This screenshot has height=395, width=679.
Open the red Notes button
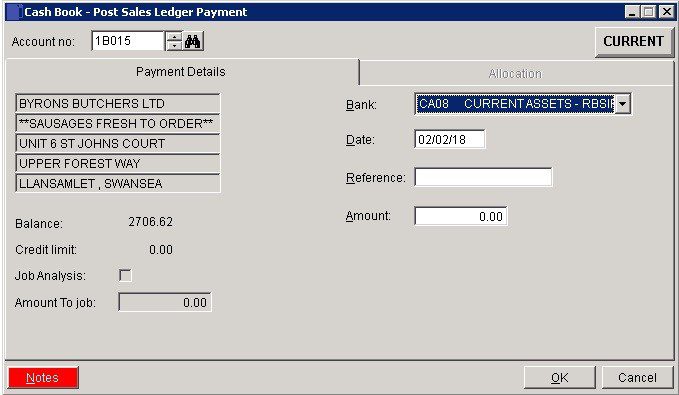coord(43,378)
